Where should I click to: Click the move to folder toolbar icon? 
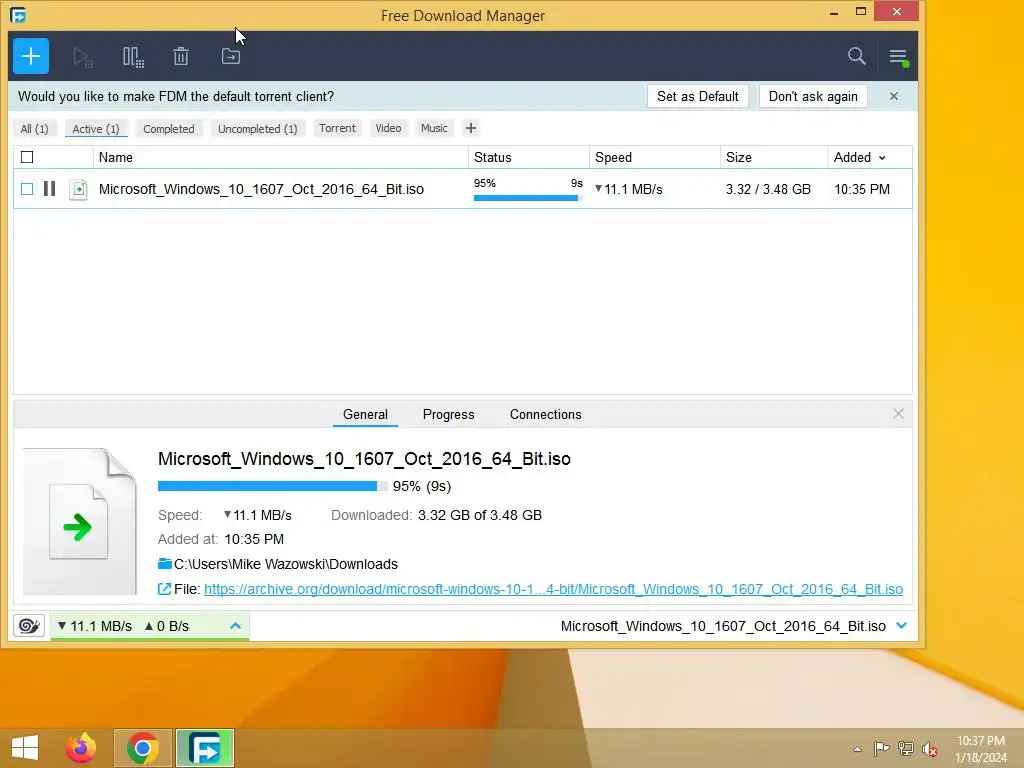click(x=231, y=56)
